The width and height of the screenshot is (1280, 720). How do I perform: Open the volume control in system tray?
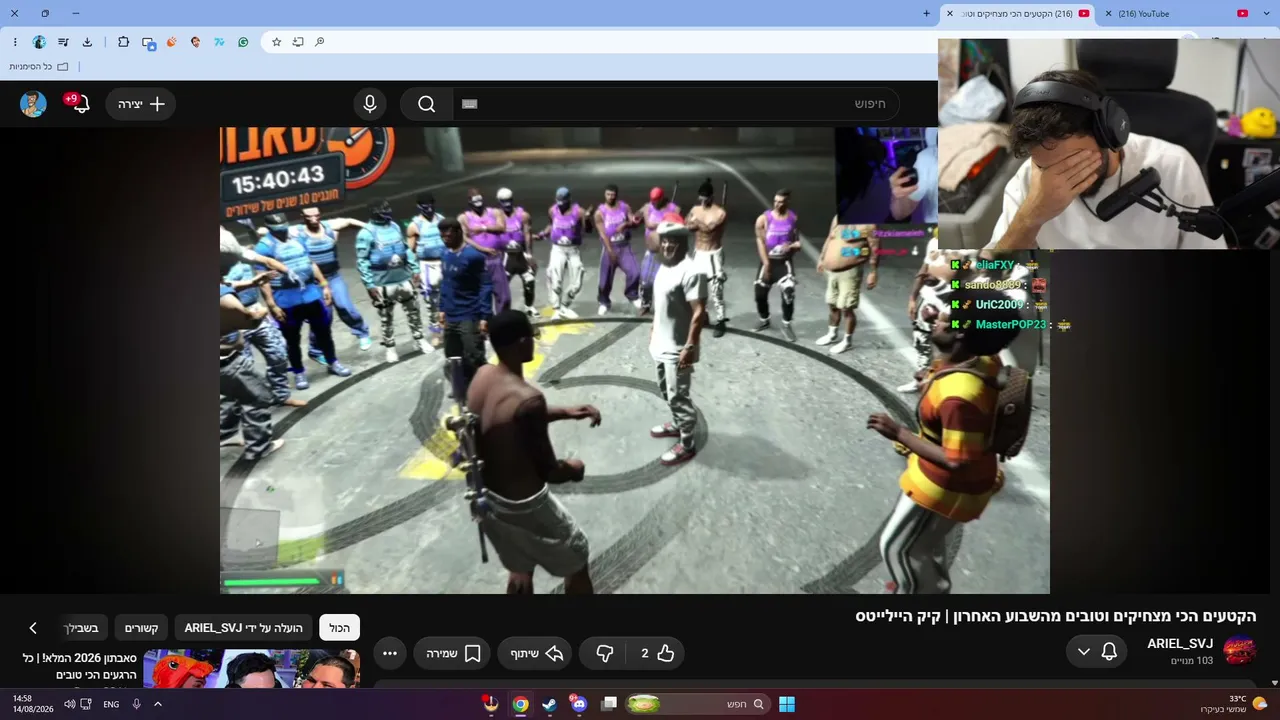coord(70,704)
